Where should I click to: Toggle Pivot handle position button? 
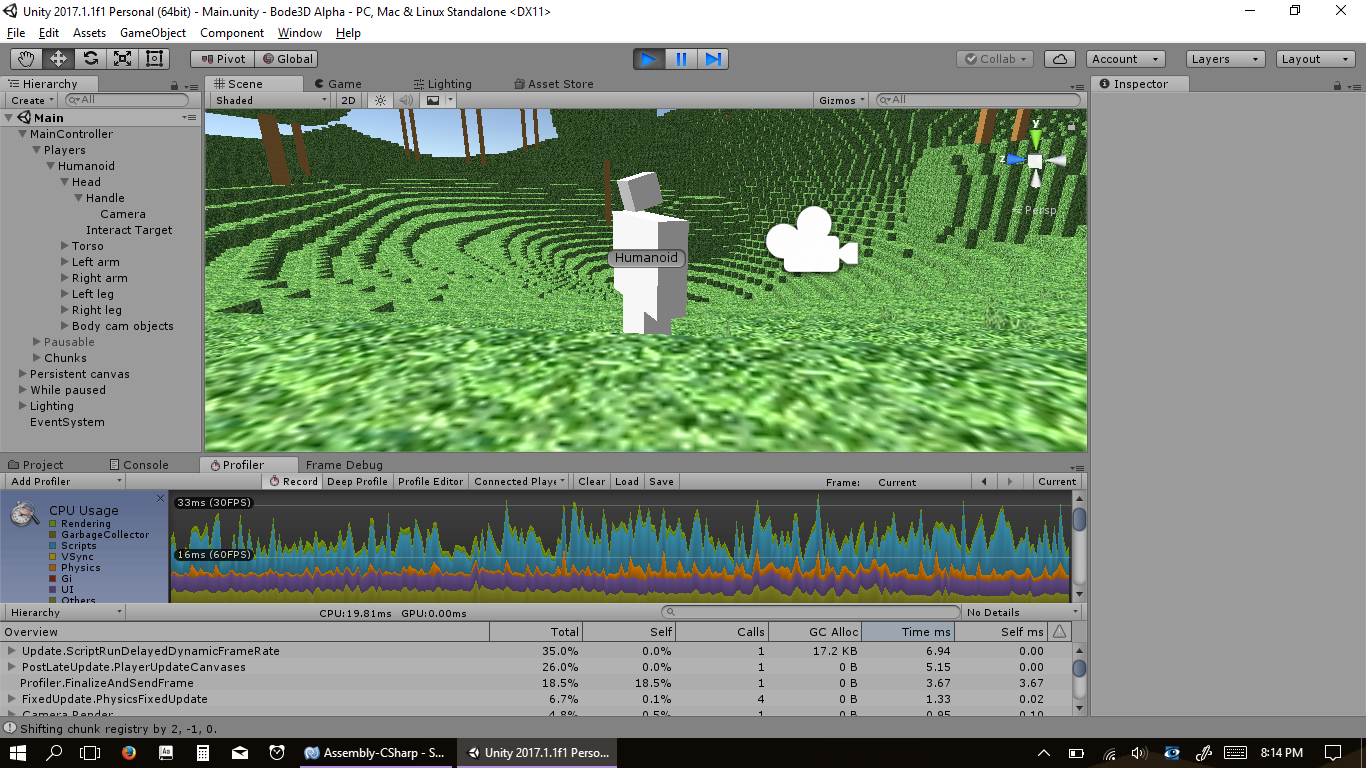222,59
